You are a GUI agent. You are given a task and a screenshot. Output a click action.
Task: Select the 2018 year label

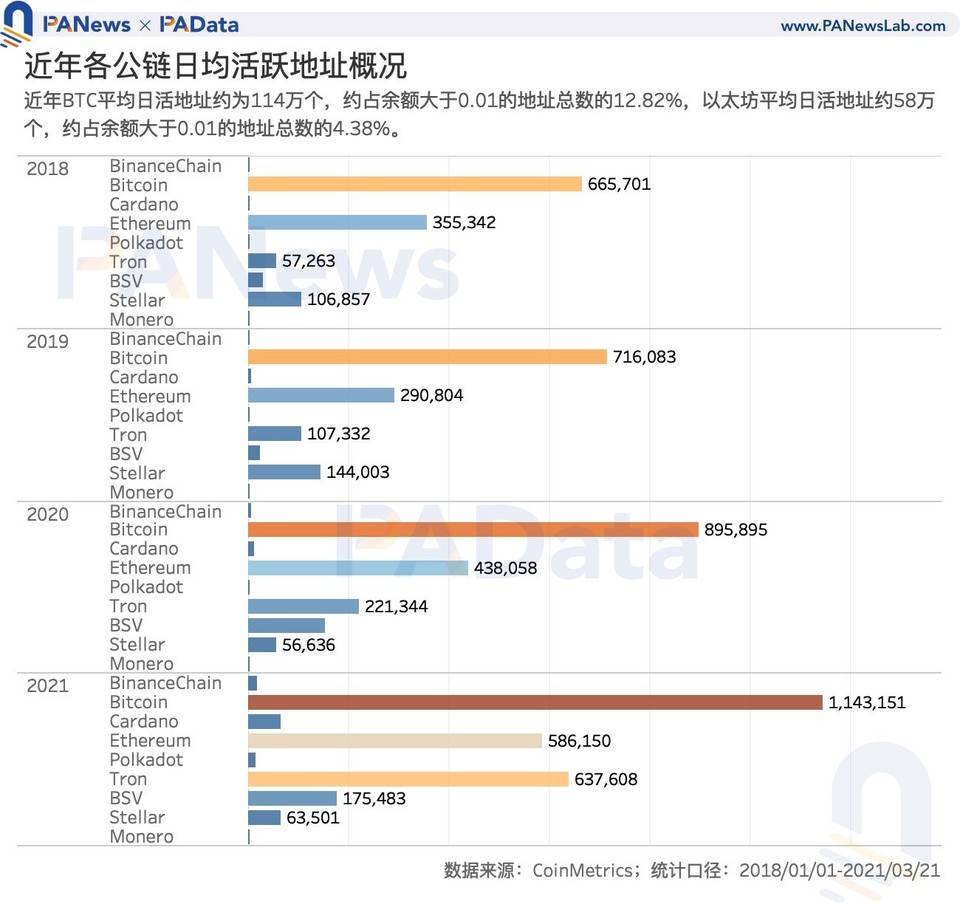click(x=47, y=169)
